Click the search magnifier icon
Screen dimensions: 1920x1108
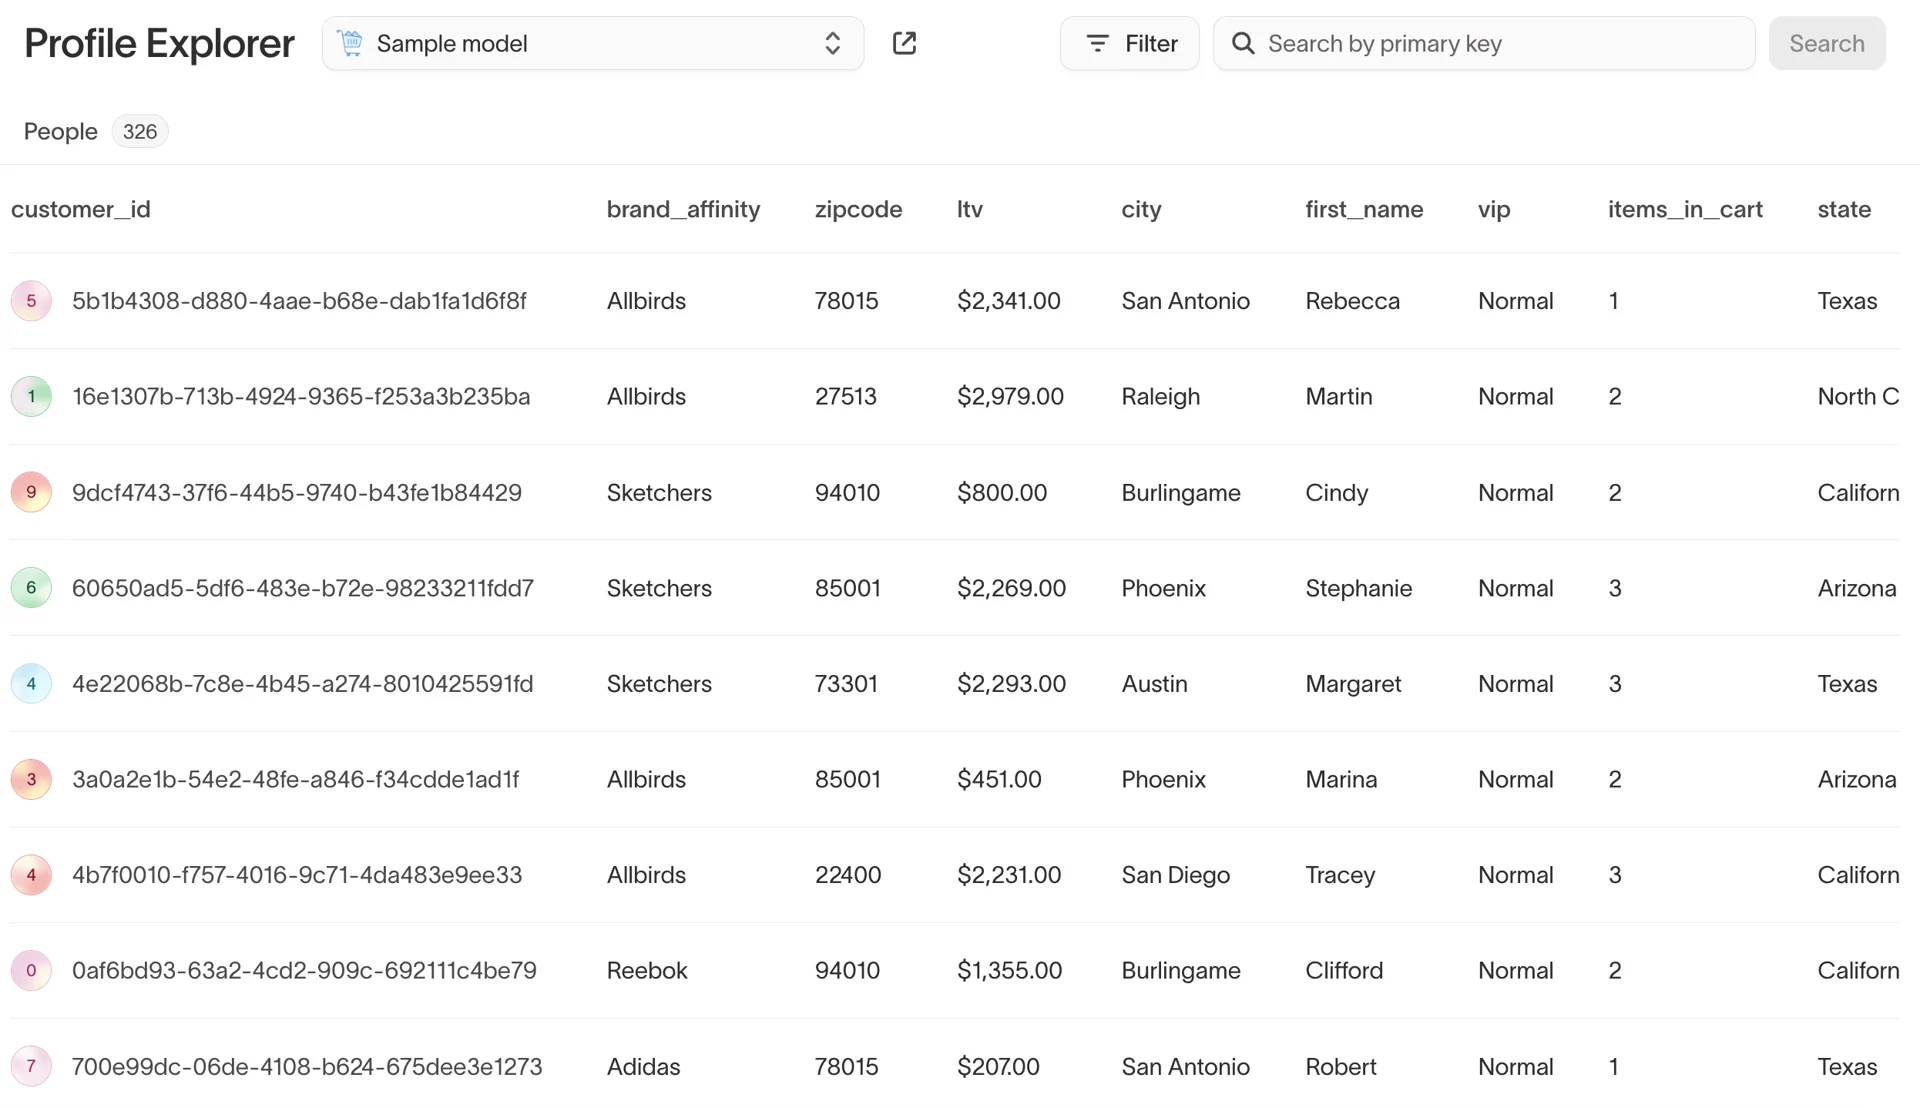1243,43
